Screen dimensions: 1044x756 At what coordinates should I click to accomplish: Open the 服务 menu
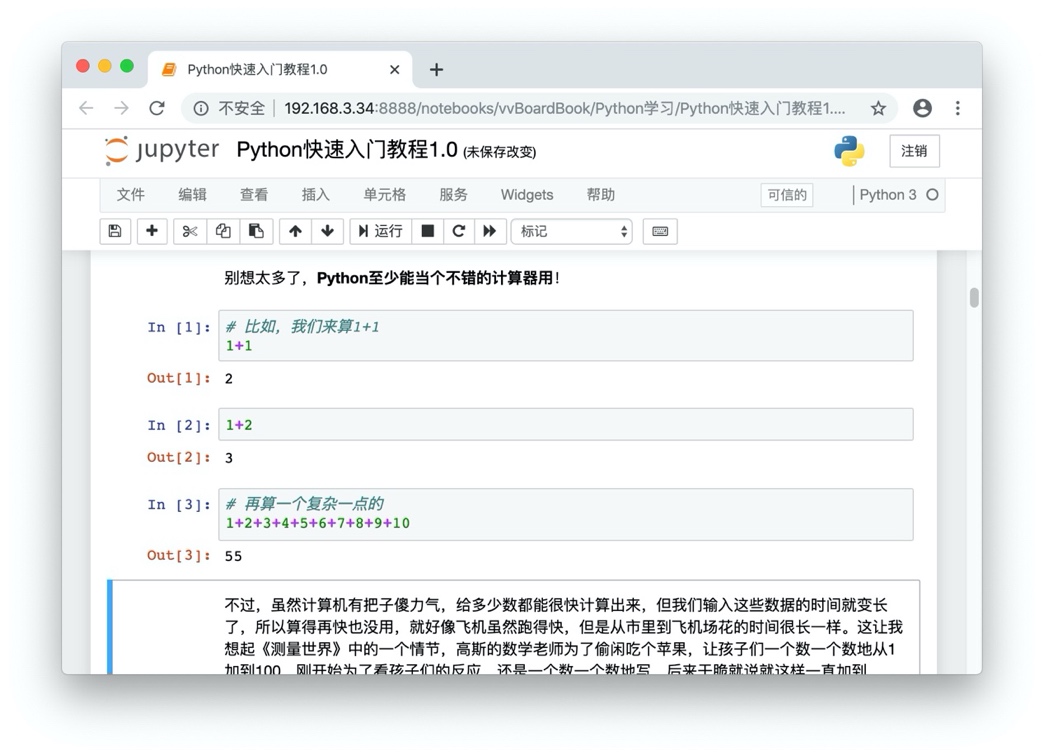453,194
